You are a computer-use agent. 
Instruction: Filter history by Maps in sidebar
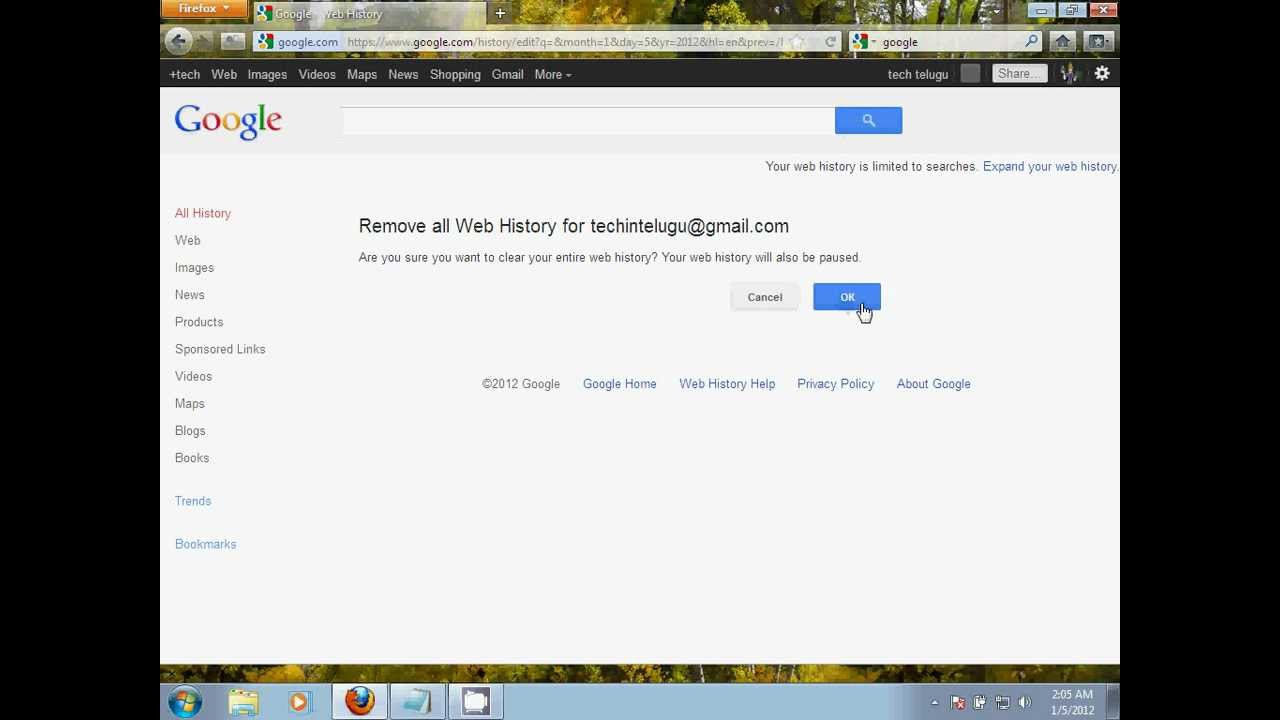[x=190, y=404]
